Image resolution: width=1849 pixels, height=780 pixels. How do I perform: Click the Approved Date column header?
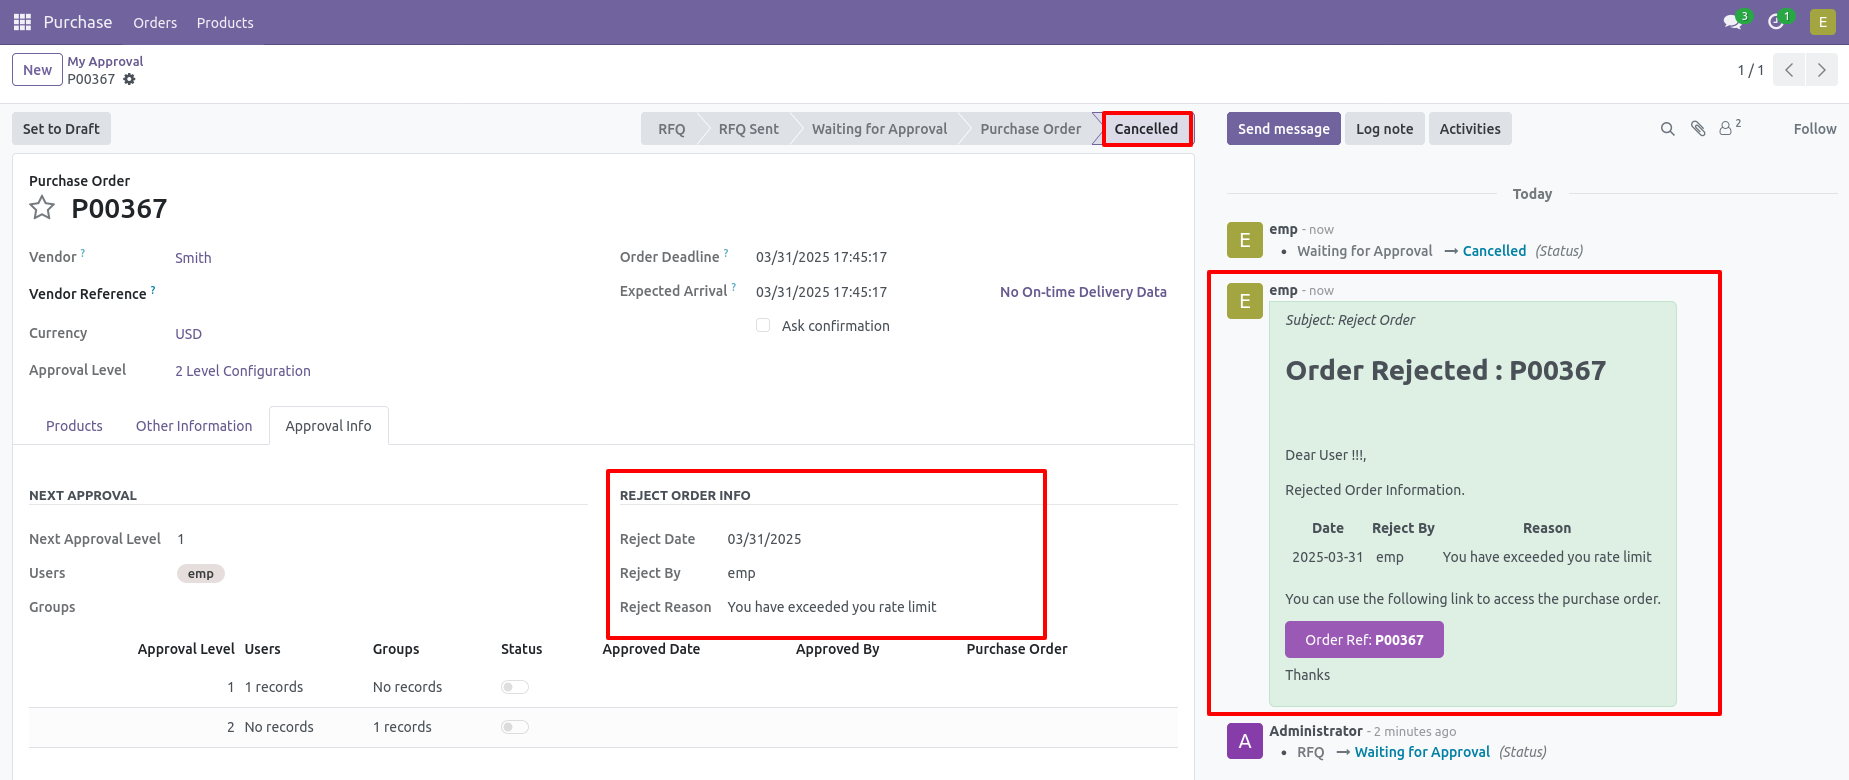coord(651,649)
